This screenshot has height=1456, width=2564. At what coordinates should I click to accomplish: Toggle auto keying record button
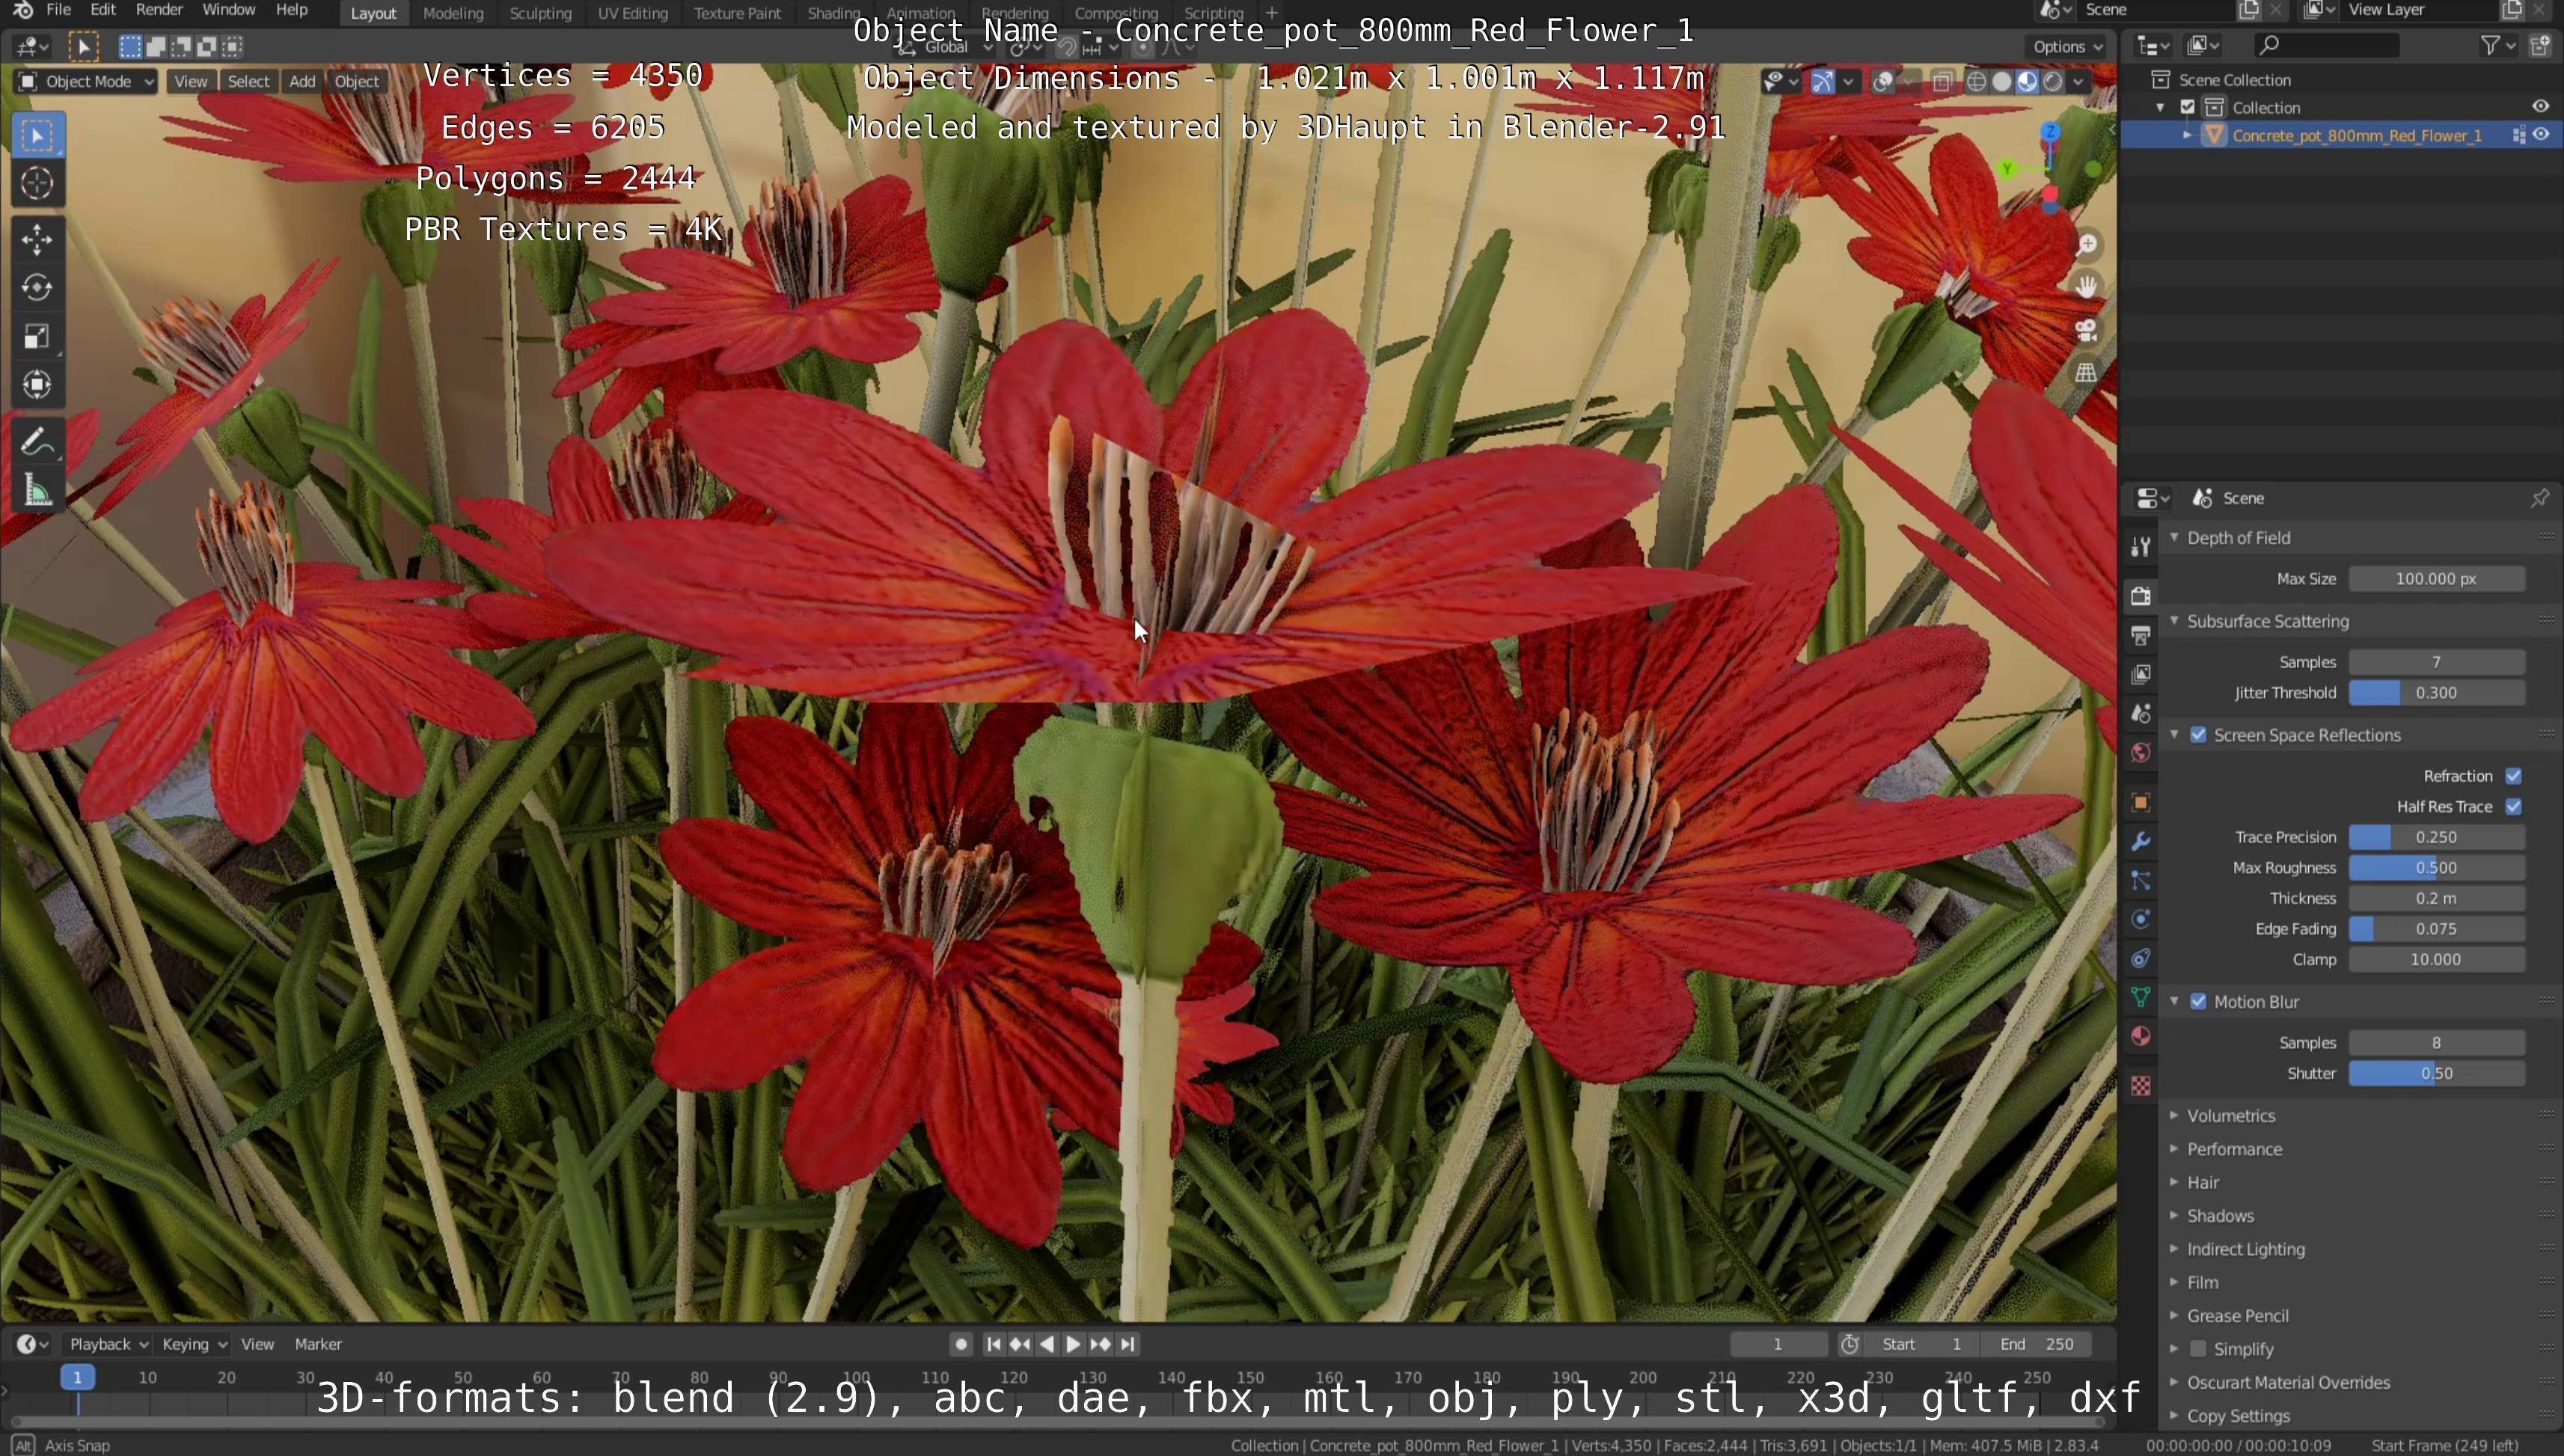961,1344
